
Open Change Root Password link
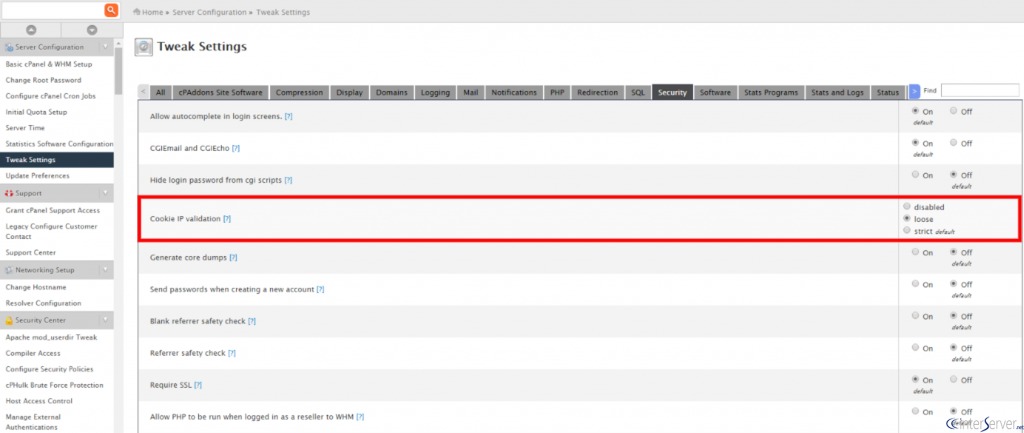(x=43, y=80)
